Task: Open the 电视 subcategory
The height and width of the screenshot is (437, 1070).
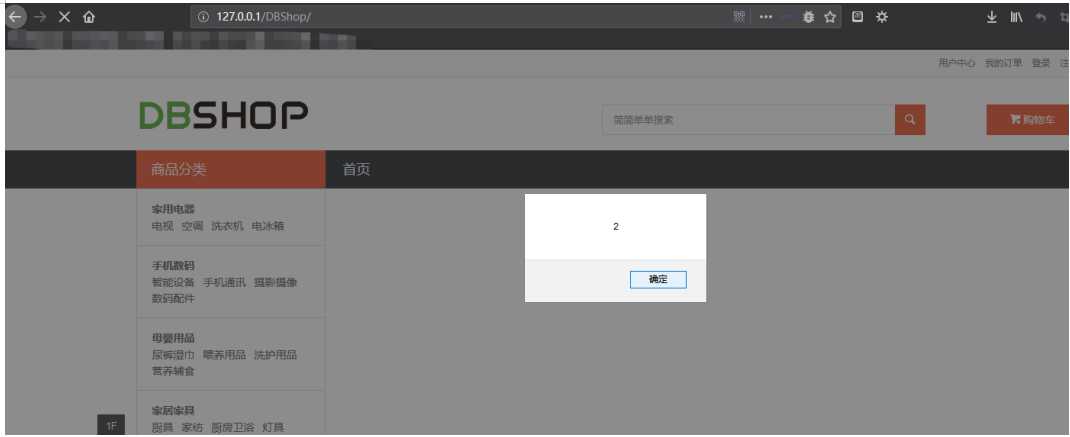Action: (x=162, y=226)
